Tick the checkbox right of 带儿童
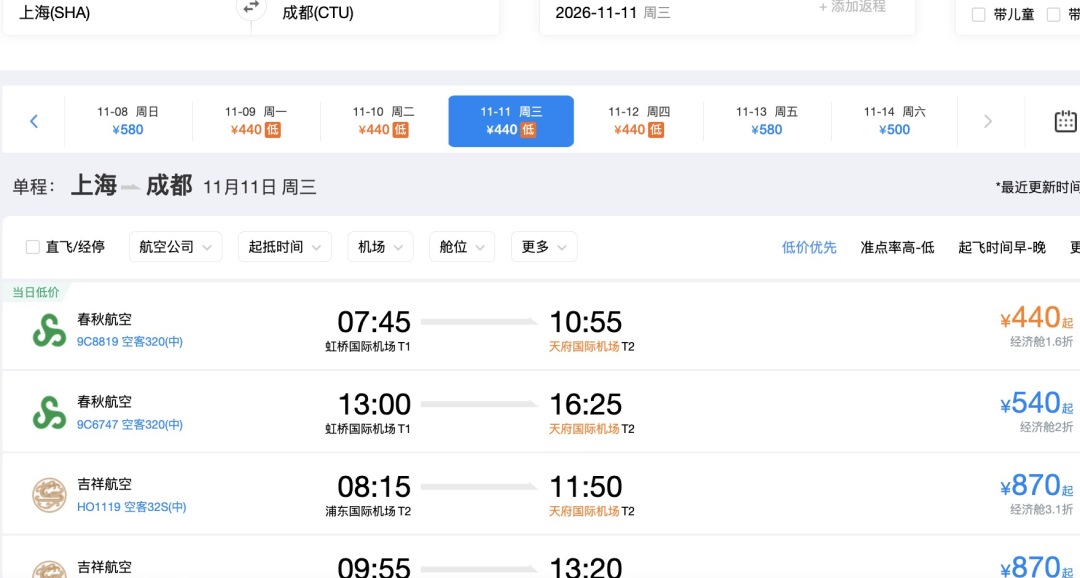Viewport: 1080px width, 578px height. point(1053,15)
